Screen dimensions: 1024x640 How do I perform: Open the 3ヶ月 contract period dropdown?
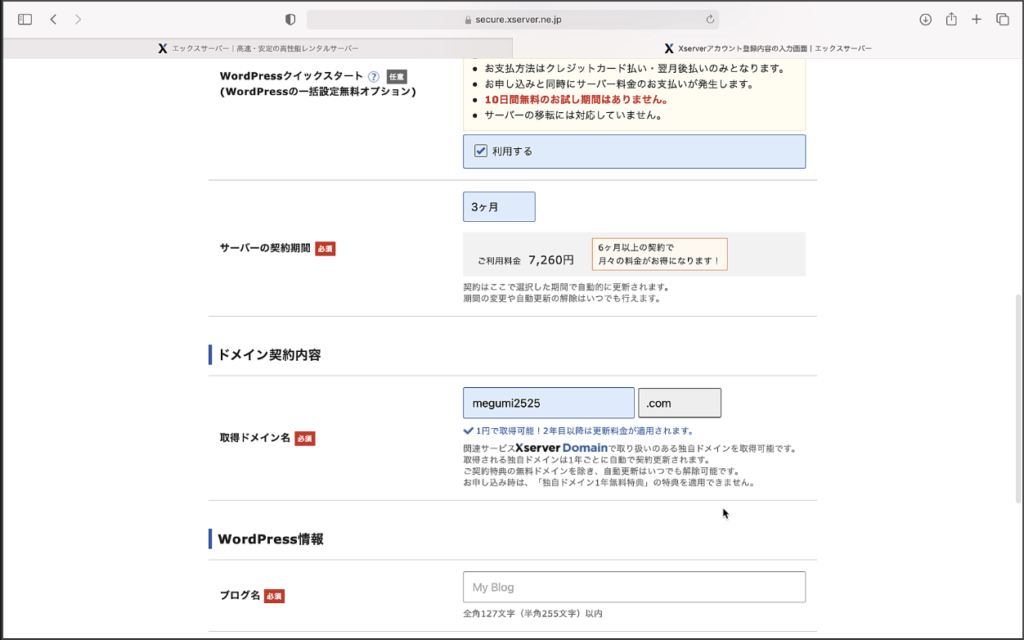(499, 206)
